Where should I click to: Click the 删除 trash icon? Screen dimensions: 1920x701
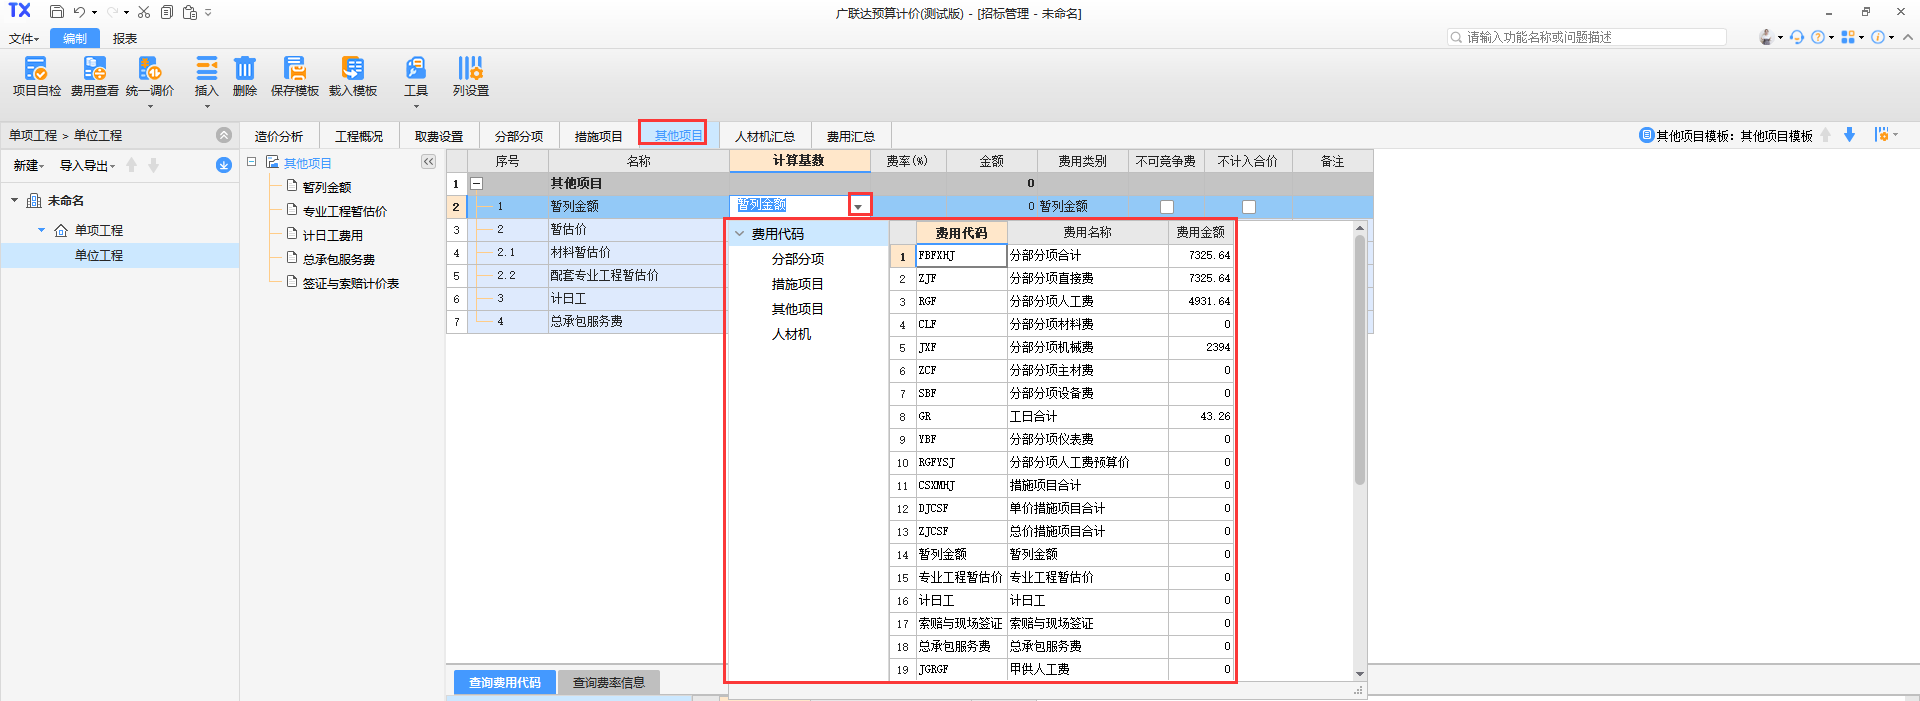[245, 69]
